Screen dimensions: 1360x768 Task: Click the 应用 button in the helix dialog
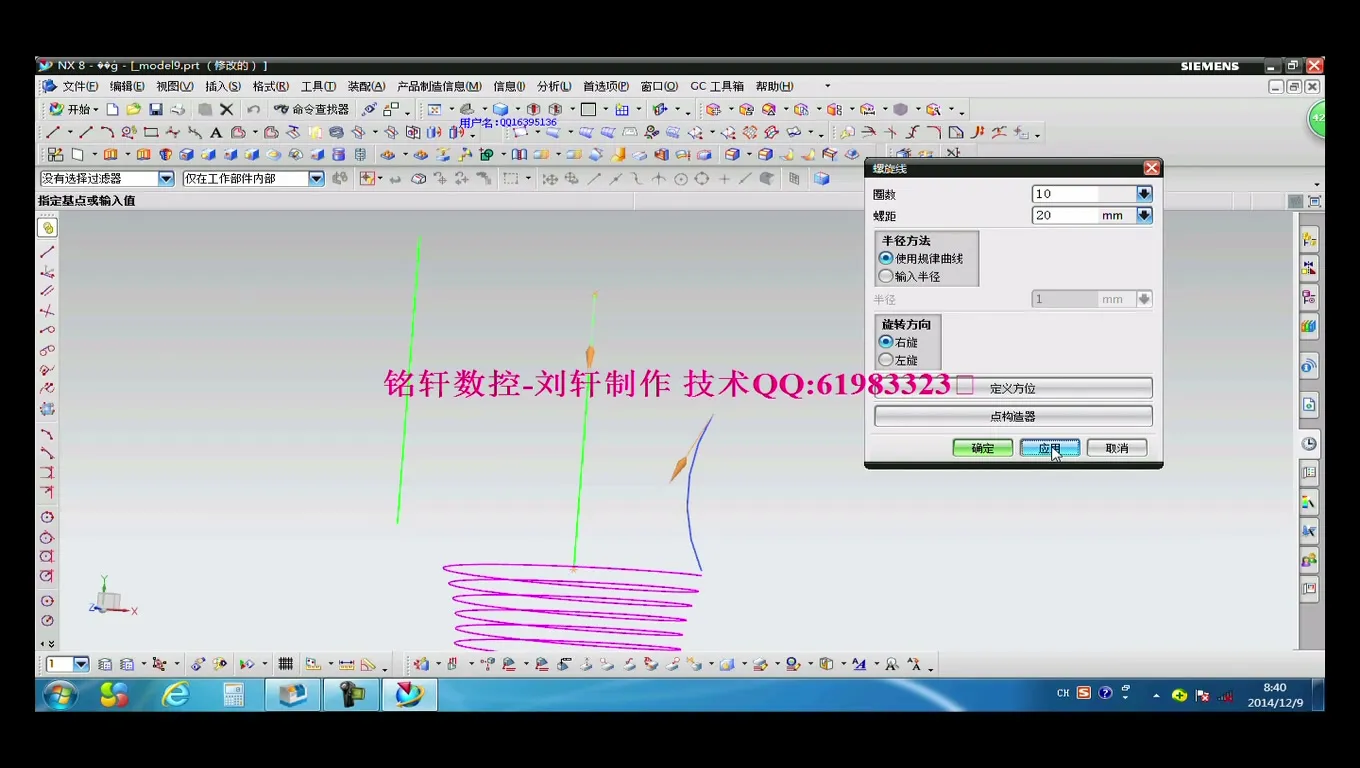tap(1049, 448)
